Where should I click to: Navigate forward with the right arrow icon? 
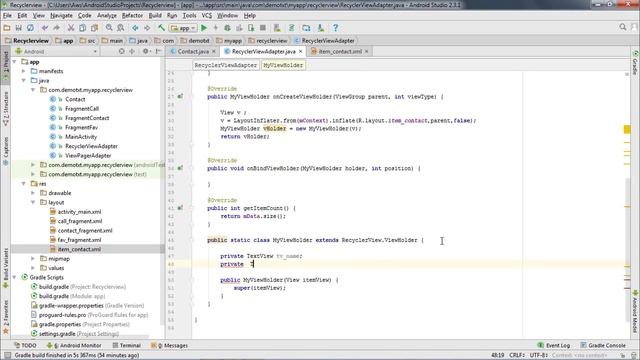147,28
